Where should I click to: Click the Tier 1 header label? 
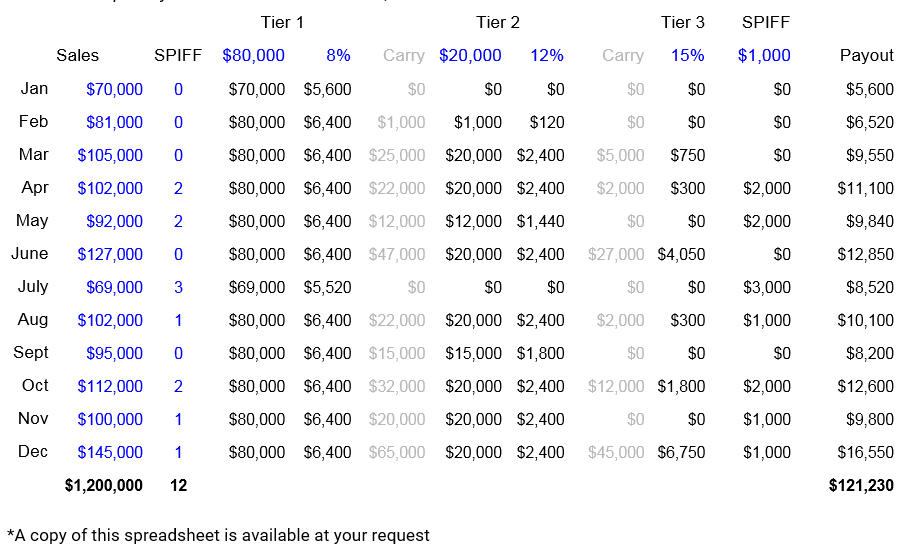282,22
